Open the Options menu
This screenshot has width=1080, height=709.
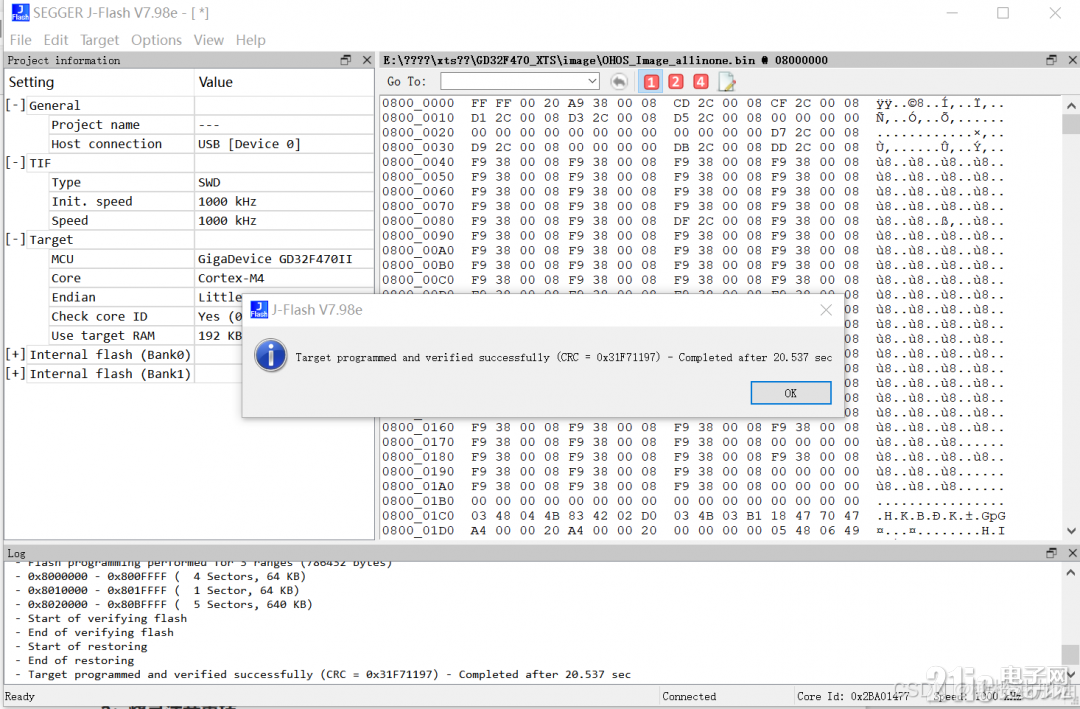click(156, 40)
